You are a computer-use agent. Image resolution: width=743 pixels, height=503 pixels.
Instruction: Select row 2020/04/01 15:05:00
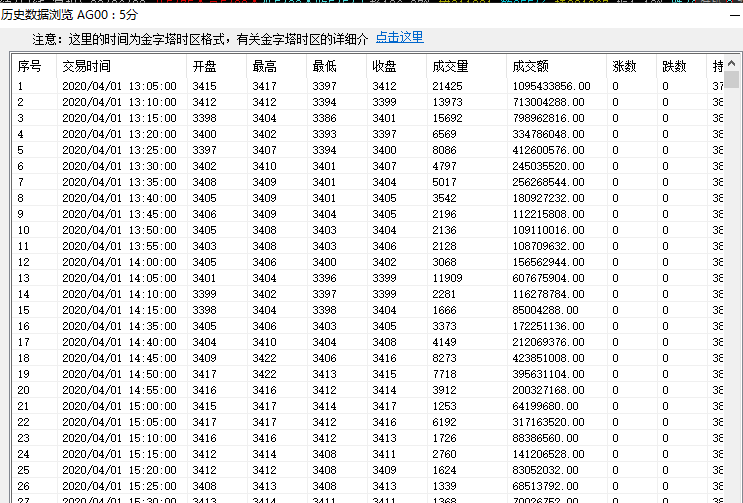point(369,422)
